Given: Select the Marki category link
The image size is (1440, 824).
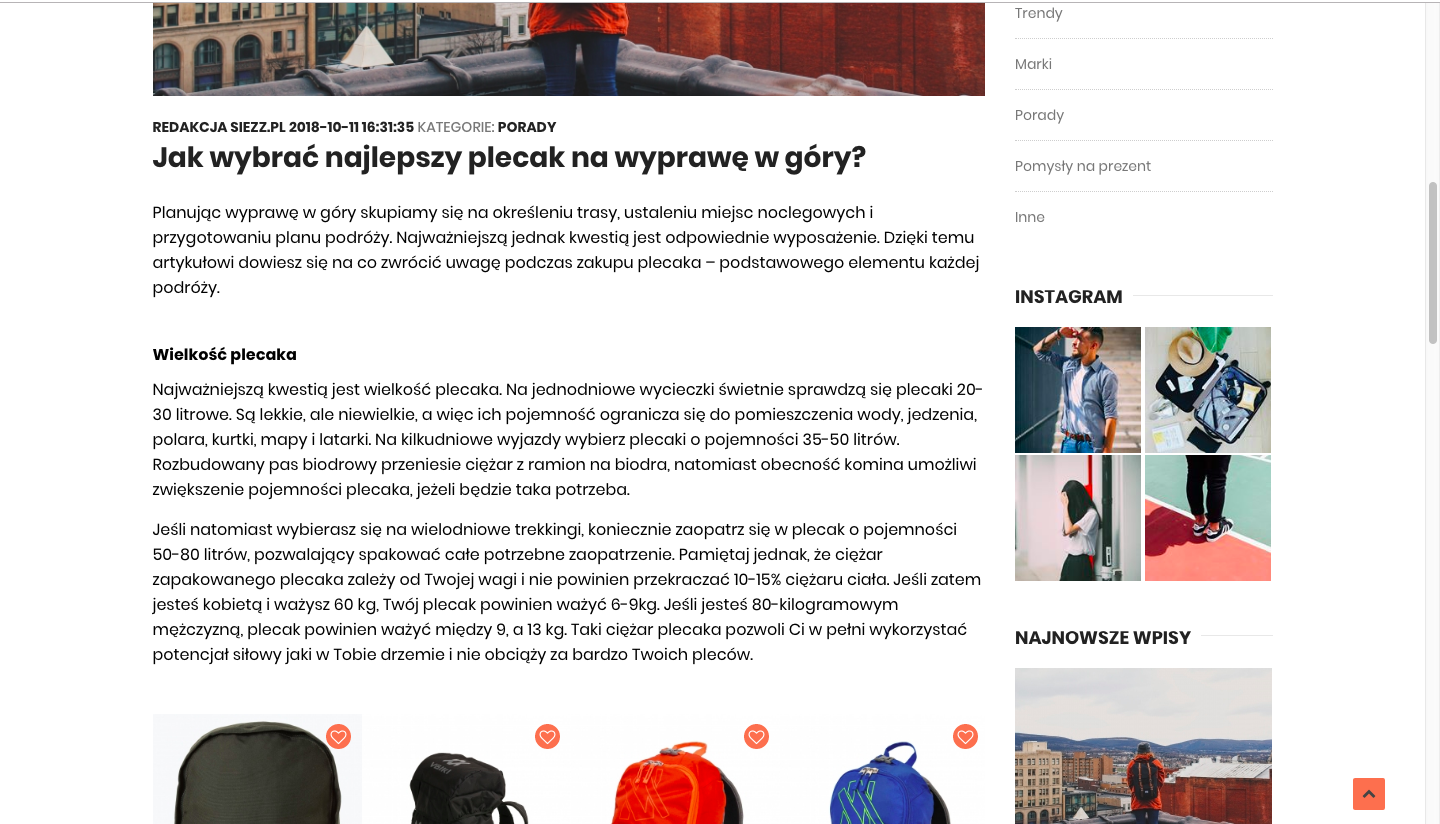Looking at the screenshot, I should point(1033,64).
